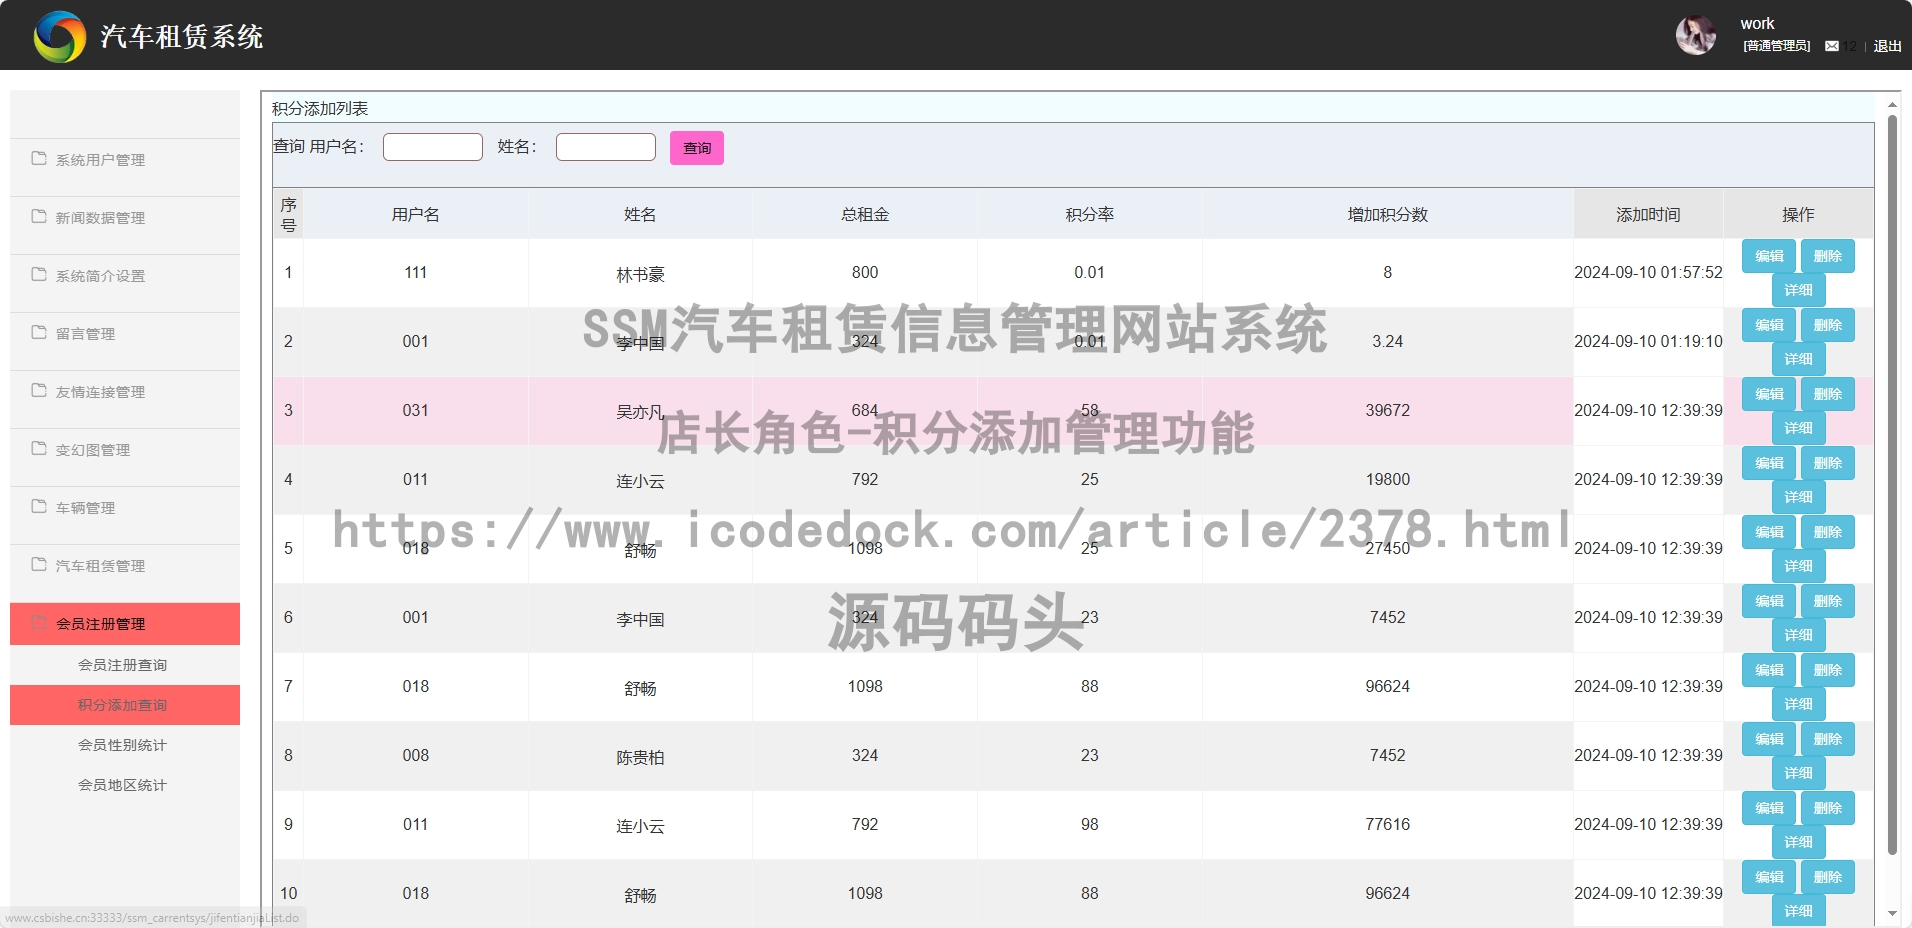Image resolution: width=1912 pixels, height=928 pixels.
Task: Click 详细 for row 6 李中国
Action: tap(1798, 635)
